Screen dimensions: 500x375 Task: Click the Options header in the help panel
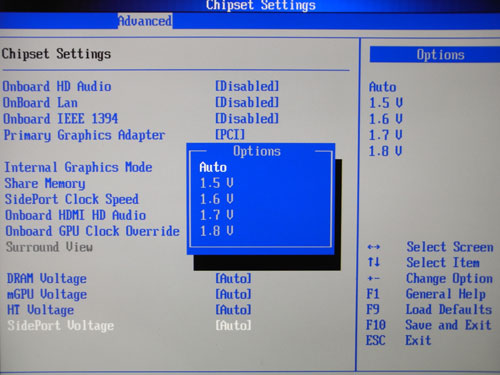(x=435, y=55)
